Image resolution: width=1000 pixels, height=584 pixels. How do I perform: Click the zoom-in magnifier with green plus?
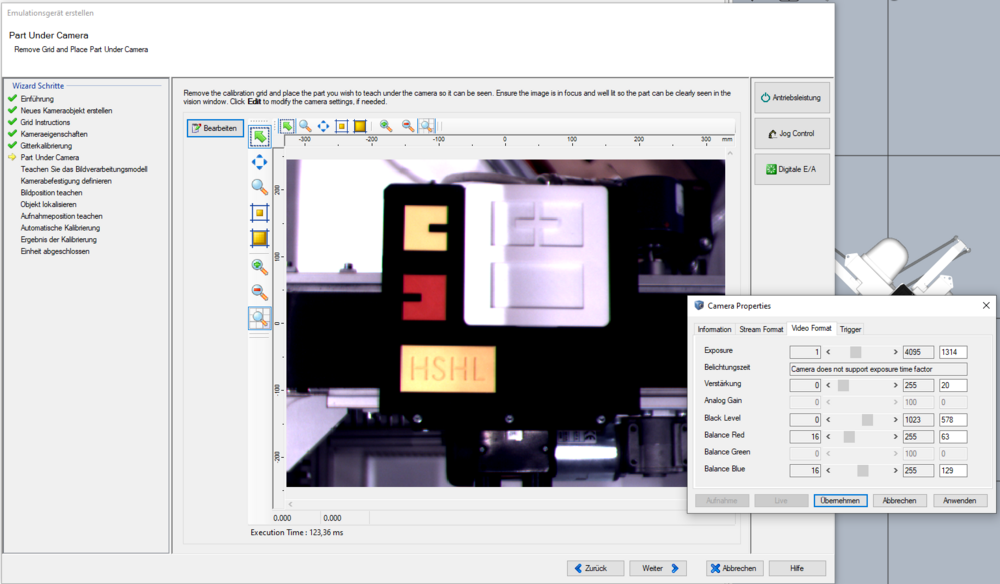click(x=259, y=267)
